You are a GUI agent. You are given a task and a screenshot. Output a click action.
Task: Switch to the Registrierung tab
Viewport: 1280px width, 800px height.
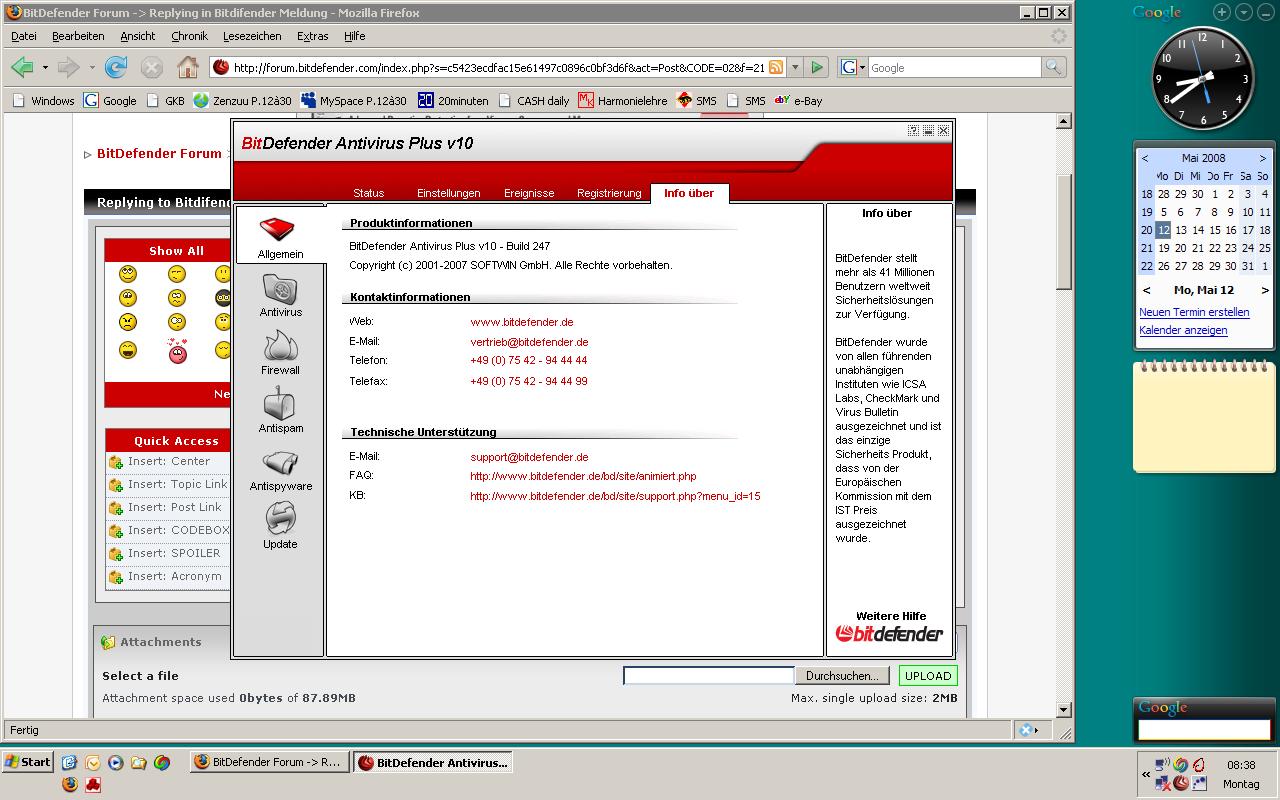pyautogui.click(x=609, y=193)
